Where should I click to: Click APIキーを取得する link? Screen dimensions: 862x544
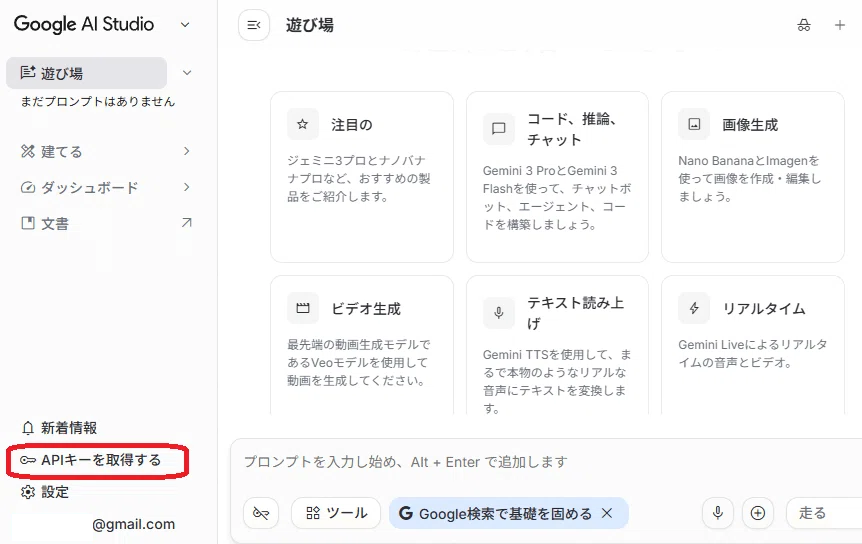click(101, 460)
